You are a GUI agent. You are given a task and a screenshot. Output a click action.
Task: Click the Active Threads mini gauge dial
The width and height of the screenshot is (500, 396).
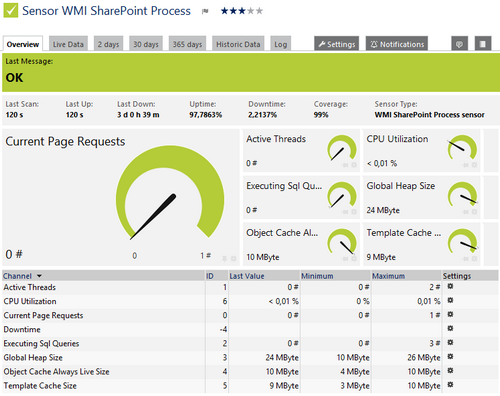click(342, 148)
